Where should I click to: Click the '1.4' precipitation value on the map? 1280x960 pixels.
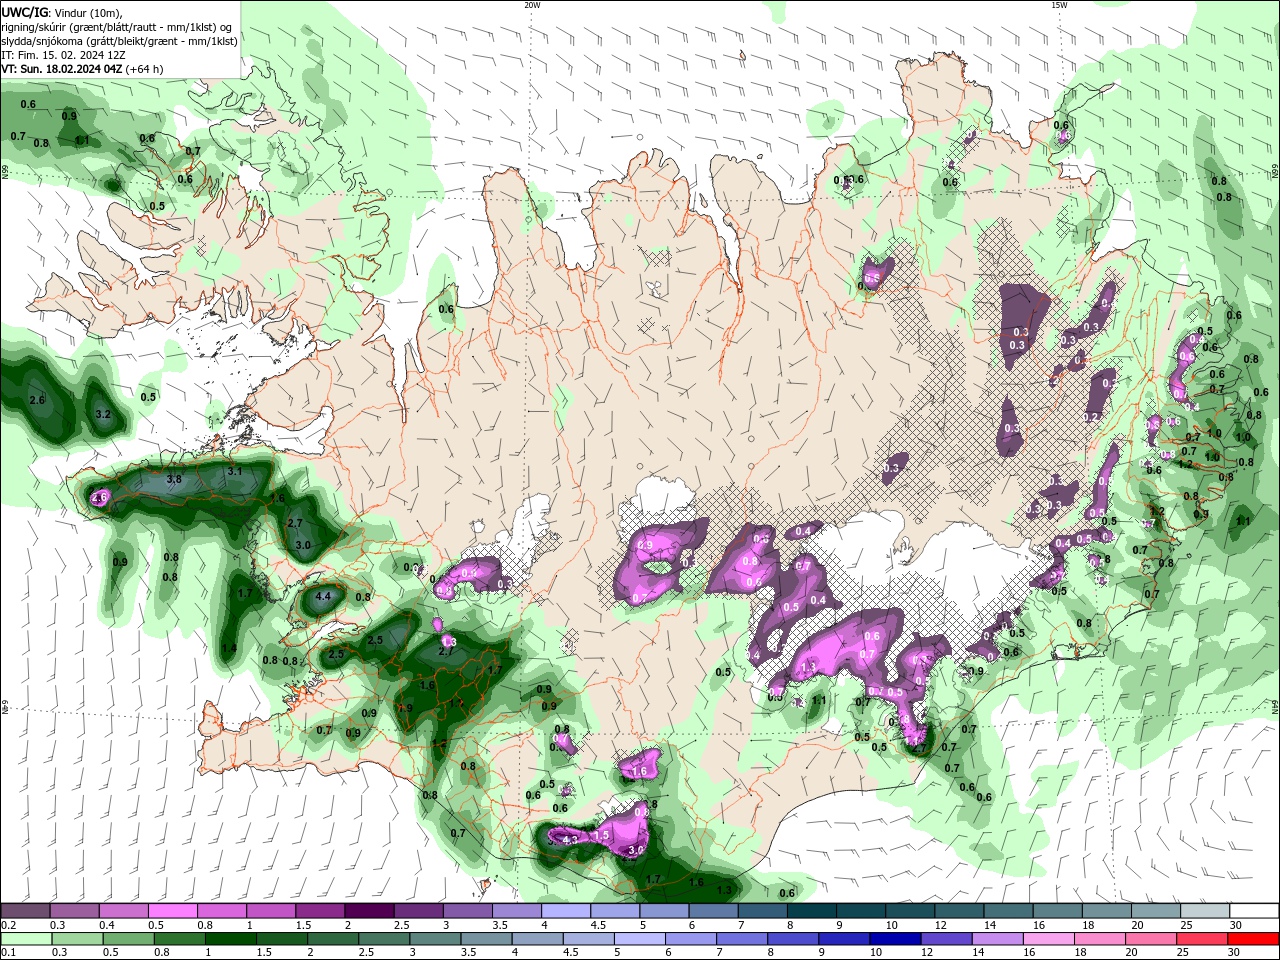pyautogui.click(x=229, y=648)
